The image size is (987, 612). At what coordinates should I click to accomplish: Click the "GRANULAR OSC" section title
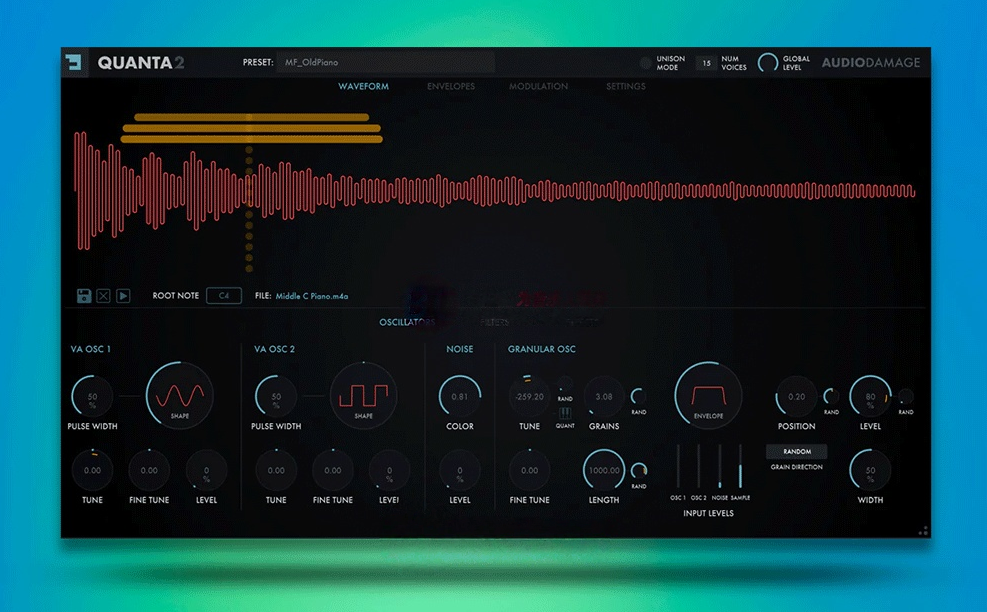pos(541,349)
